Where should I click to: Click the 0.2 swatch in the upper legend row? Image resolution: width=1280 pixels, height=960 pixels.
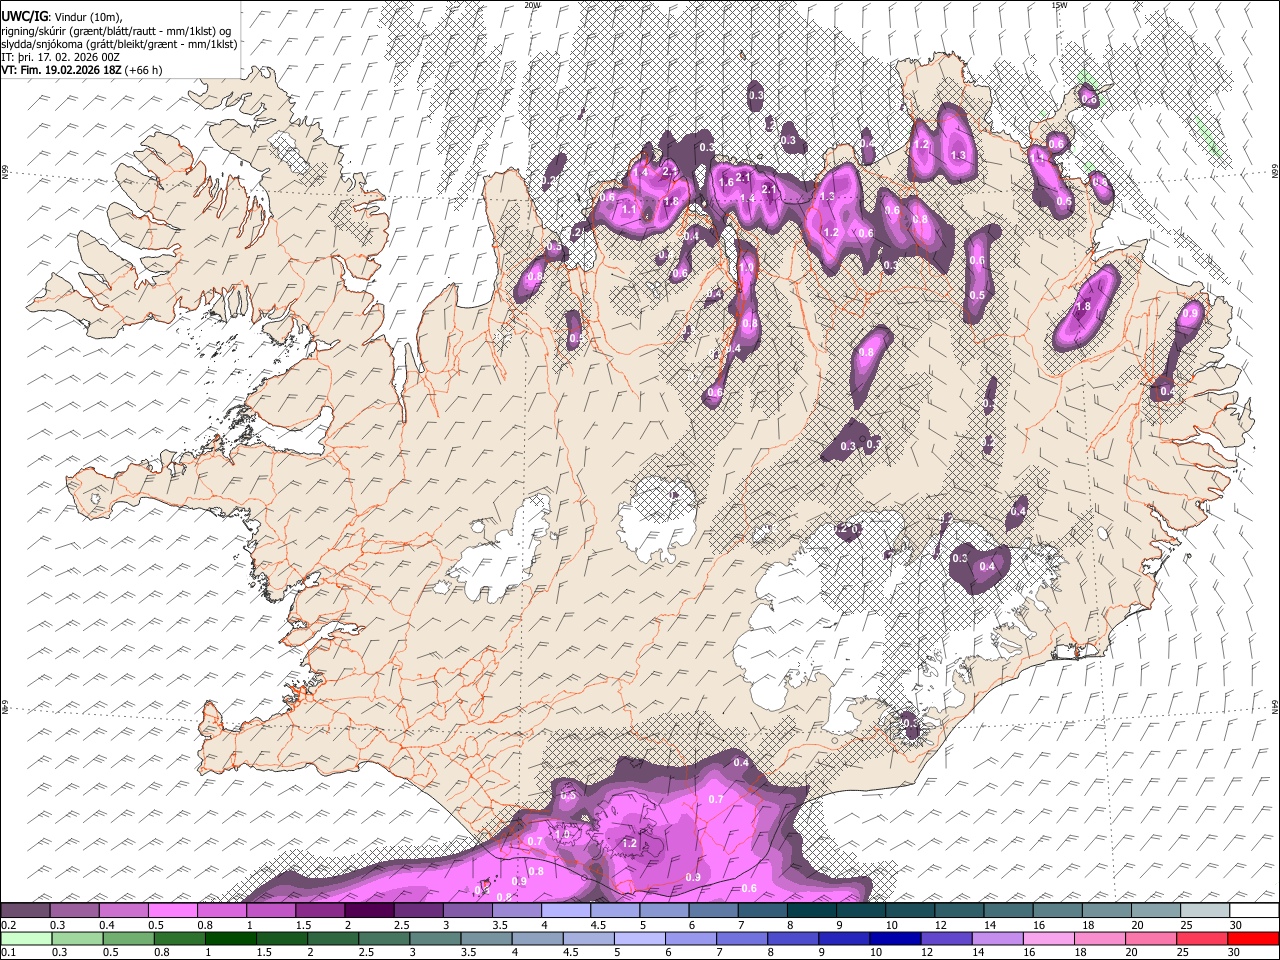click(x=26, y=911)
